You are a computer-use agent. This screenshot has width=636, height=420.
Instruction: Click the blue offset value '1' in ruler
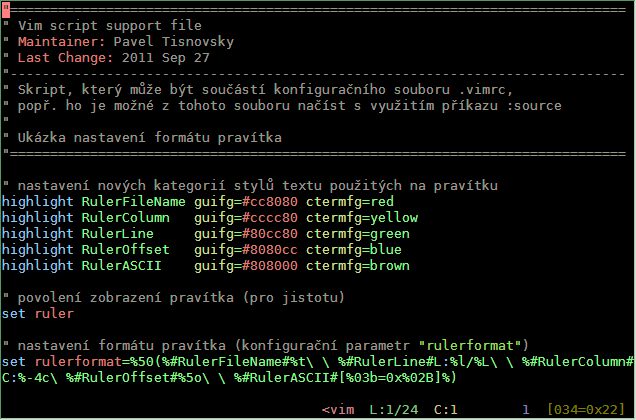pyautogui.click(x=526, y=409)
